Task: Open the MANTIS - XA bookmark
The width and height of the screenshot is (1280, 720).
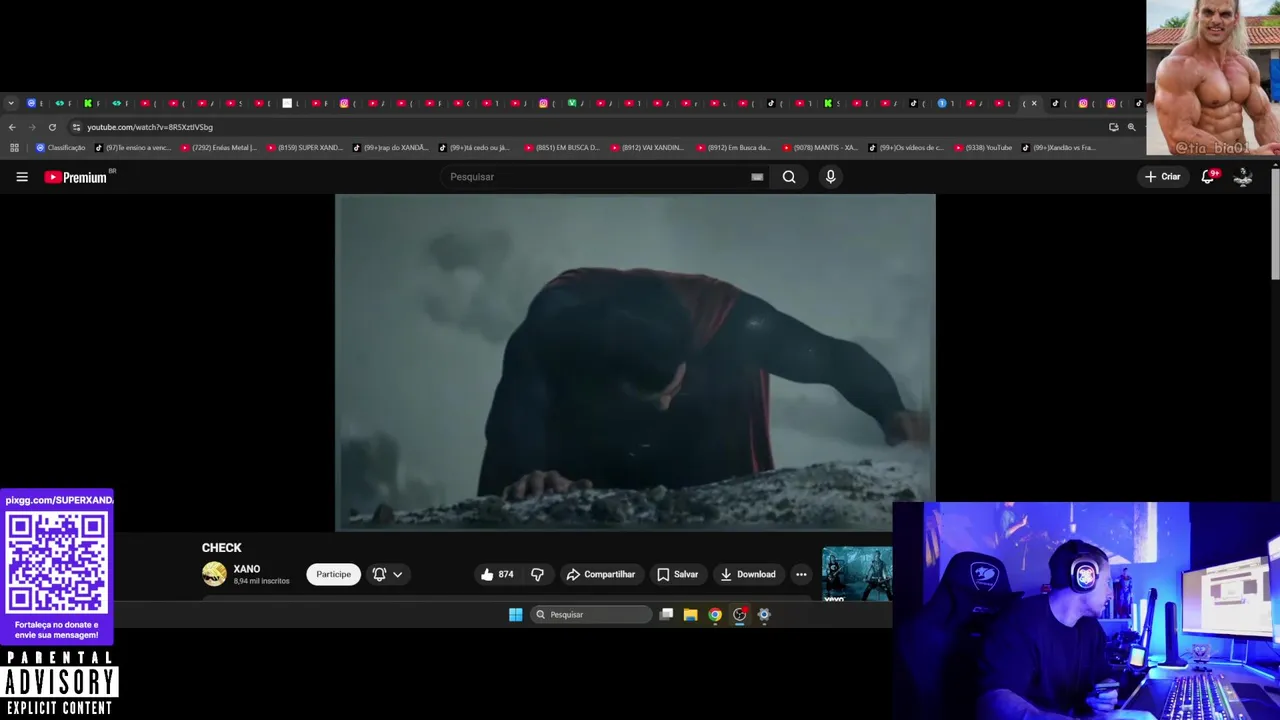Action: point(820,148)
